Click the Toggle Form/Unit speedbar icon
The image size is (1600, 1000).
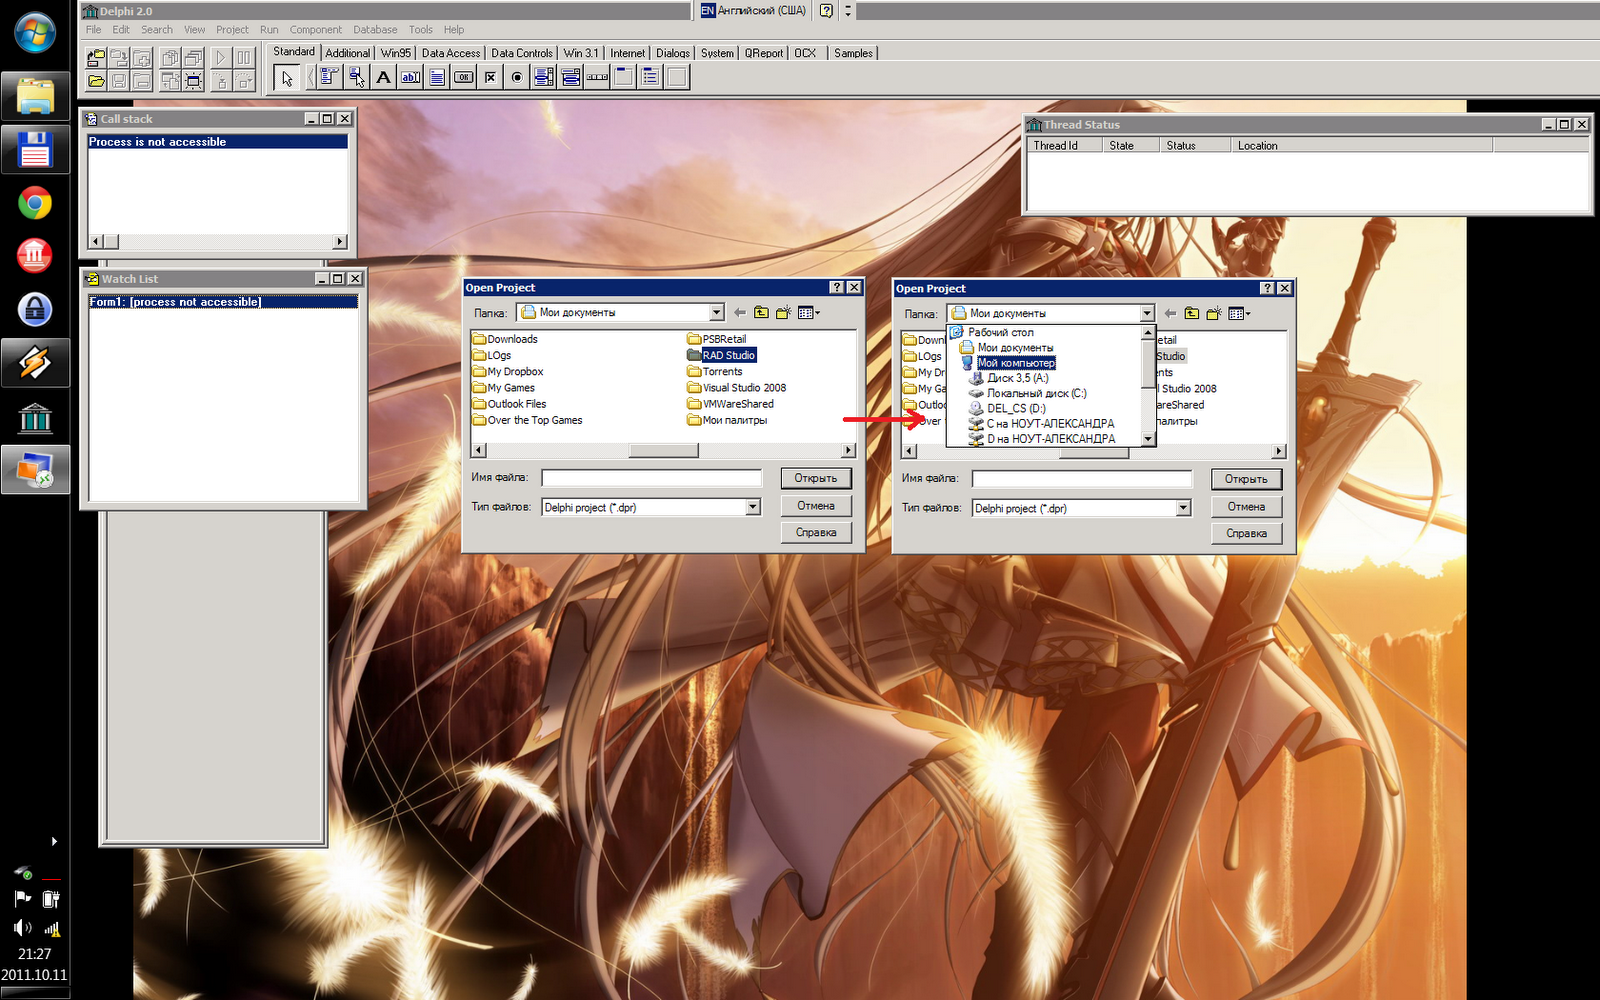click(x=170, y=81)
